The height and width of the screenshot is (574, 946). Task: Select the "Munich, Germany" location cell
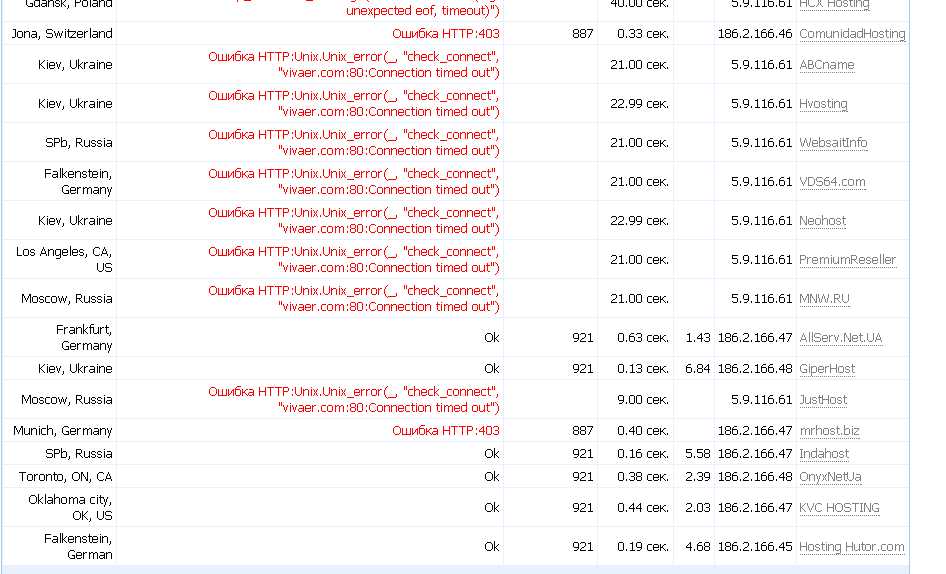tap(63, 431)
